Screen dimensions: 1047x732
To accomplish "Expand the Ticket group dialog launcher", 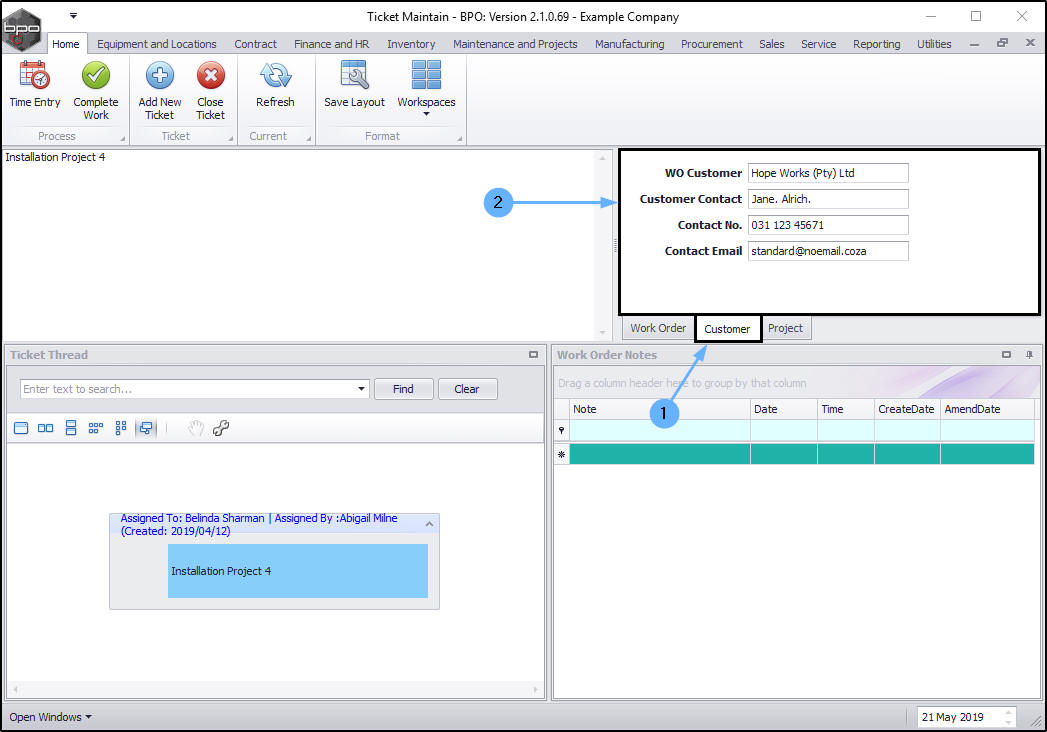I will pos(230,138).
